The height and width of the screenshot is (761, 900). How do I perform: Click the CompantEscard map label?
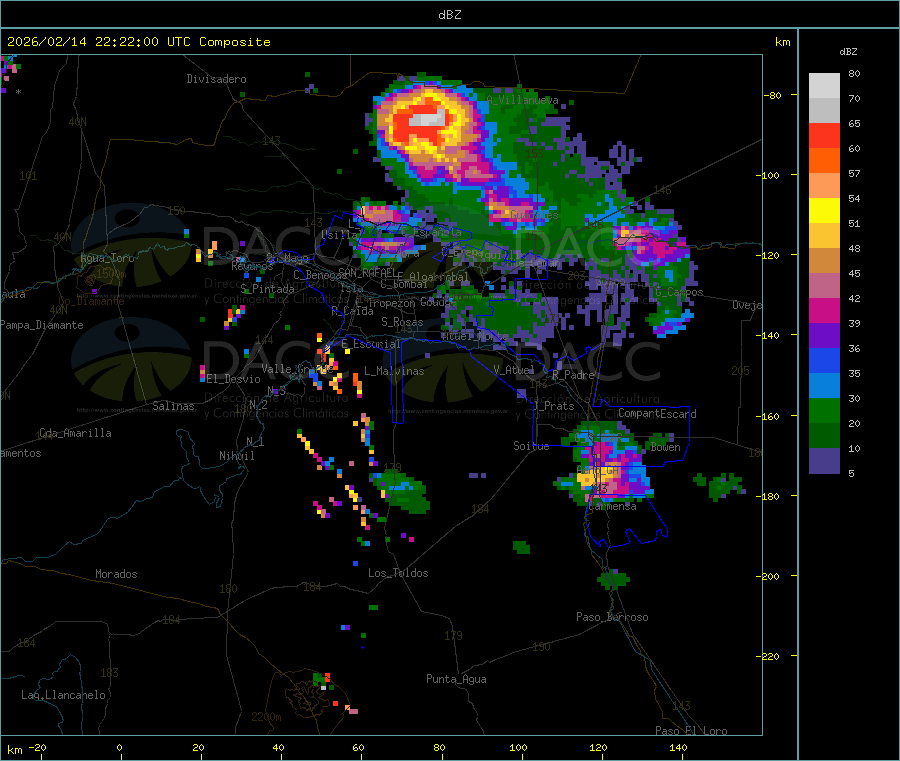[657, 414]
